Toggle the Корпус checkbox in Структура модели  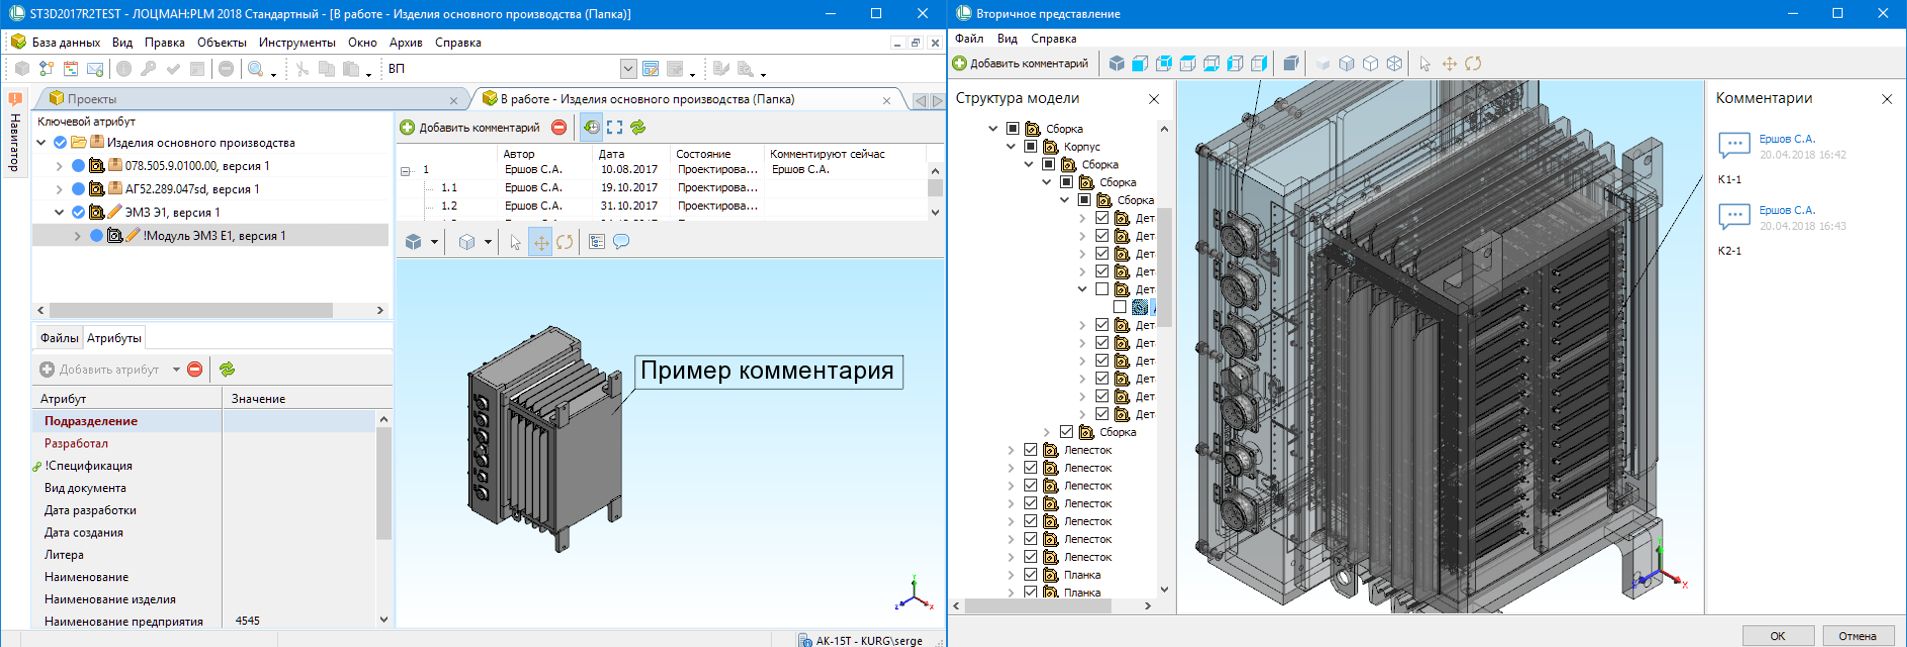[1030, 146]
